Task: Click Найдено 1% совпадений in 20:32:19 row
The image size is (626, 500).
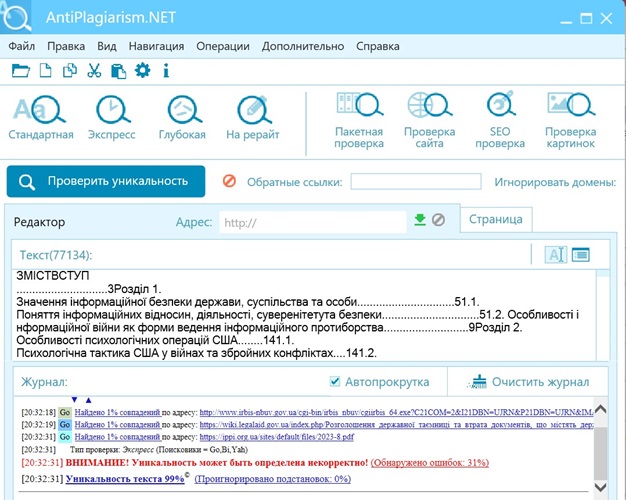Action: click(x=118, y=425)
